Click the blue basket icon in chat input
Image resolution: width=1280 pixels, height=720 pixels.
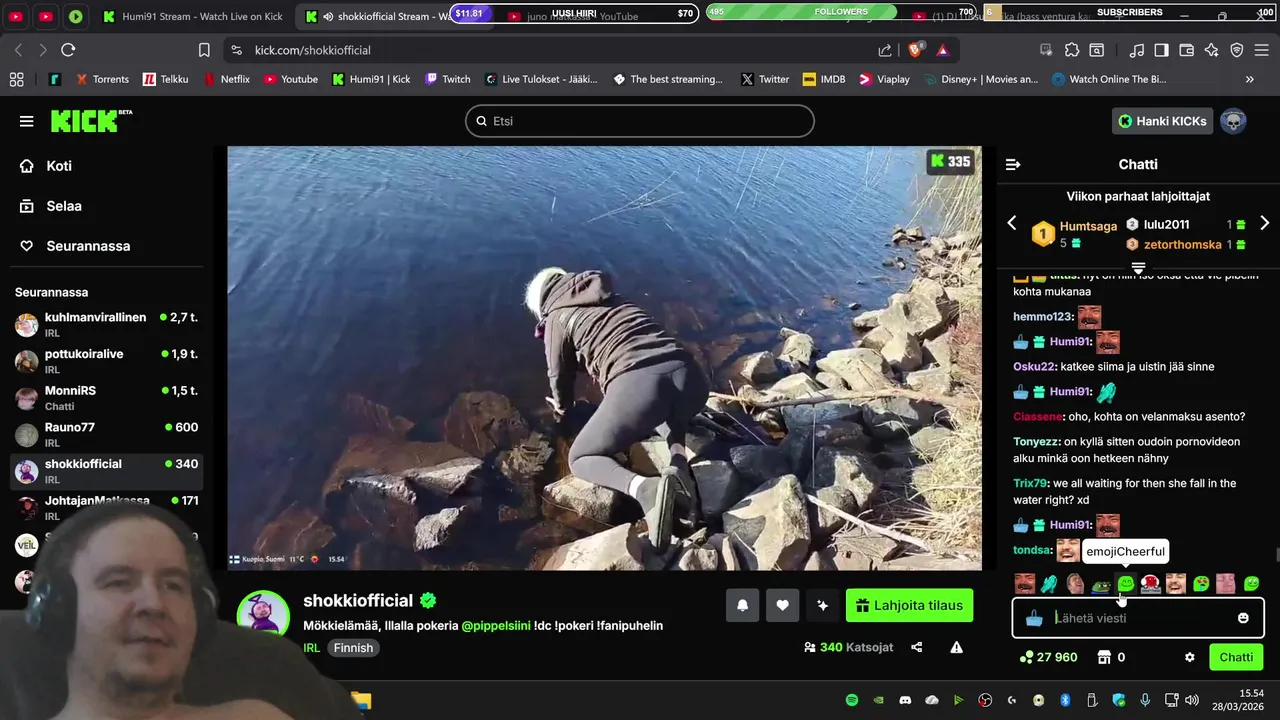(x=1034, y=618)
